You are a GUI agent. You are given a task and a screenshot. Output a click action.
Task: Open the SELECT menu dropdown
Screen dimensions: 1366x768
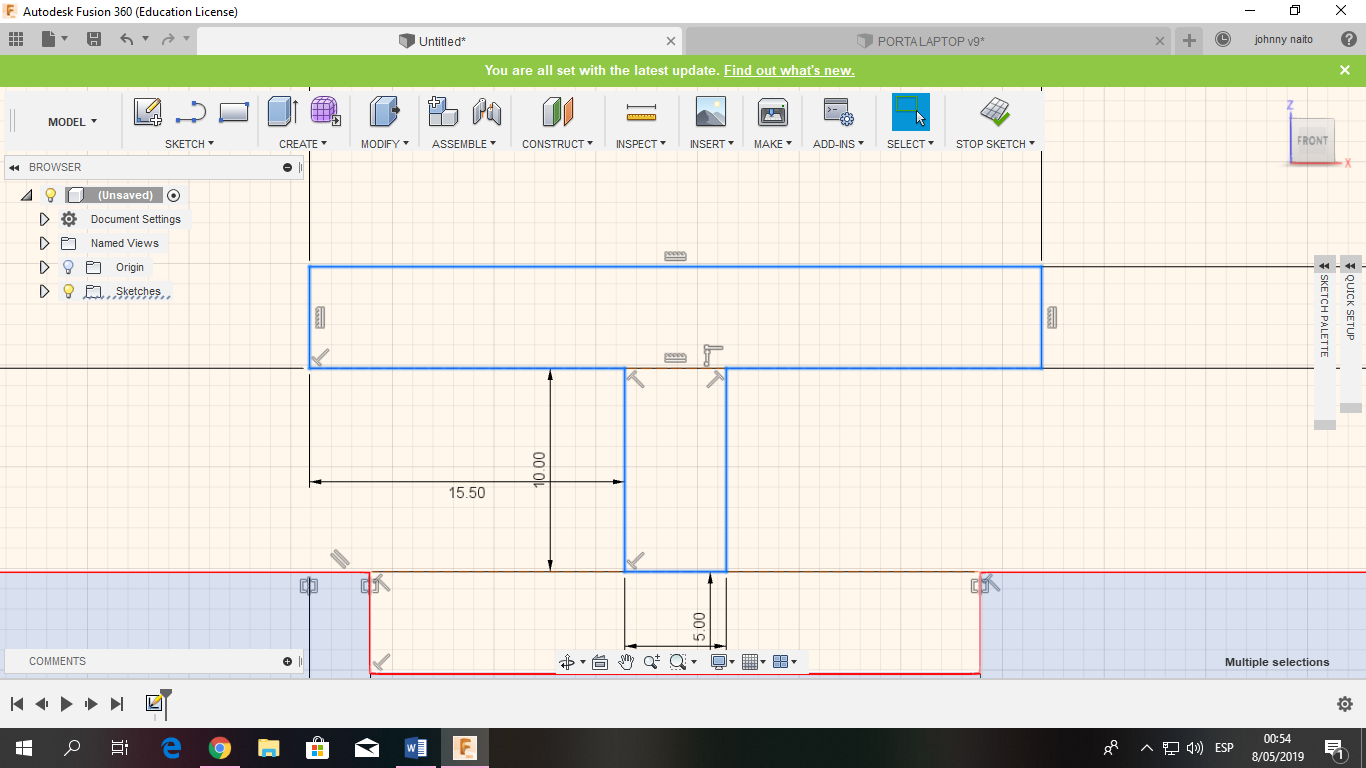[x=910, y=144]
